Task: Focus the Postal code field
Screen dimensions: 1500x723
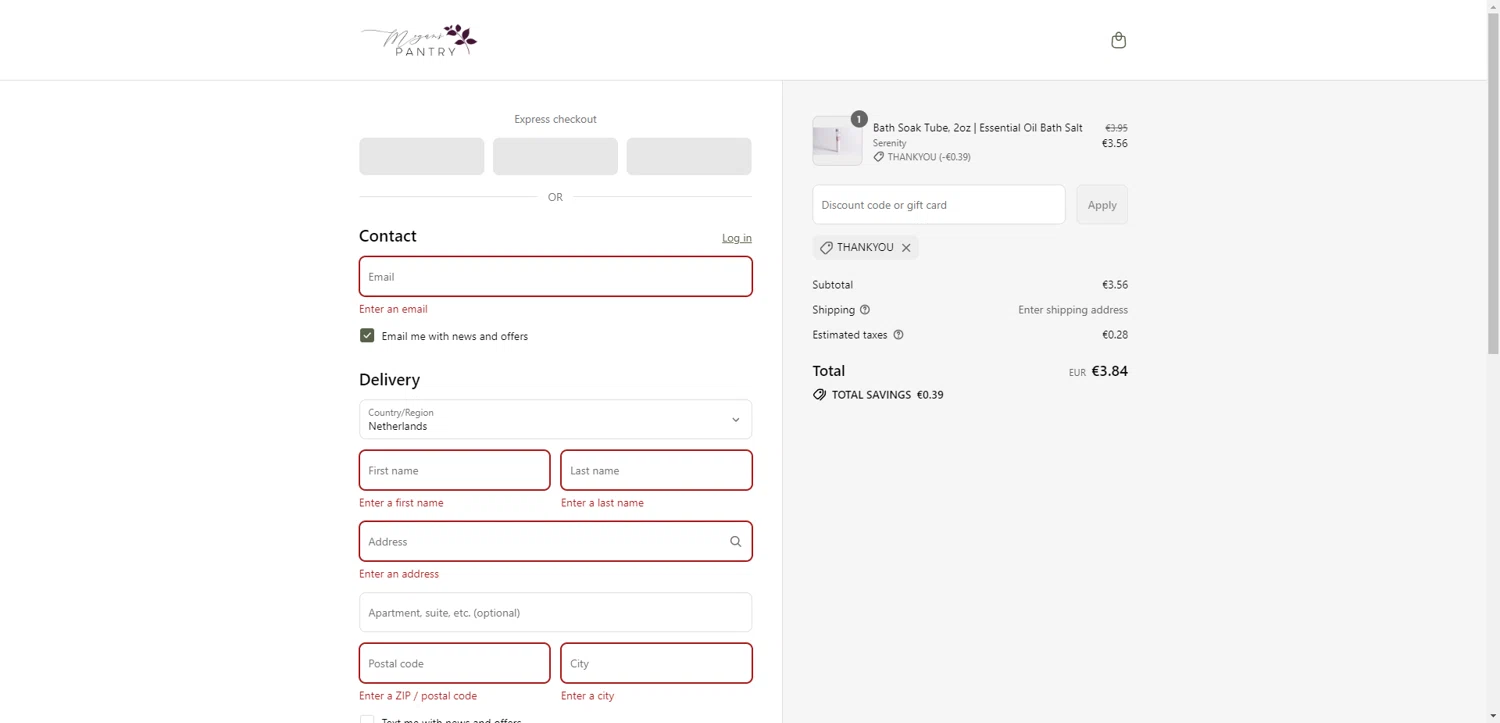Action: (x=454, y=663)
